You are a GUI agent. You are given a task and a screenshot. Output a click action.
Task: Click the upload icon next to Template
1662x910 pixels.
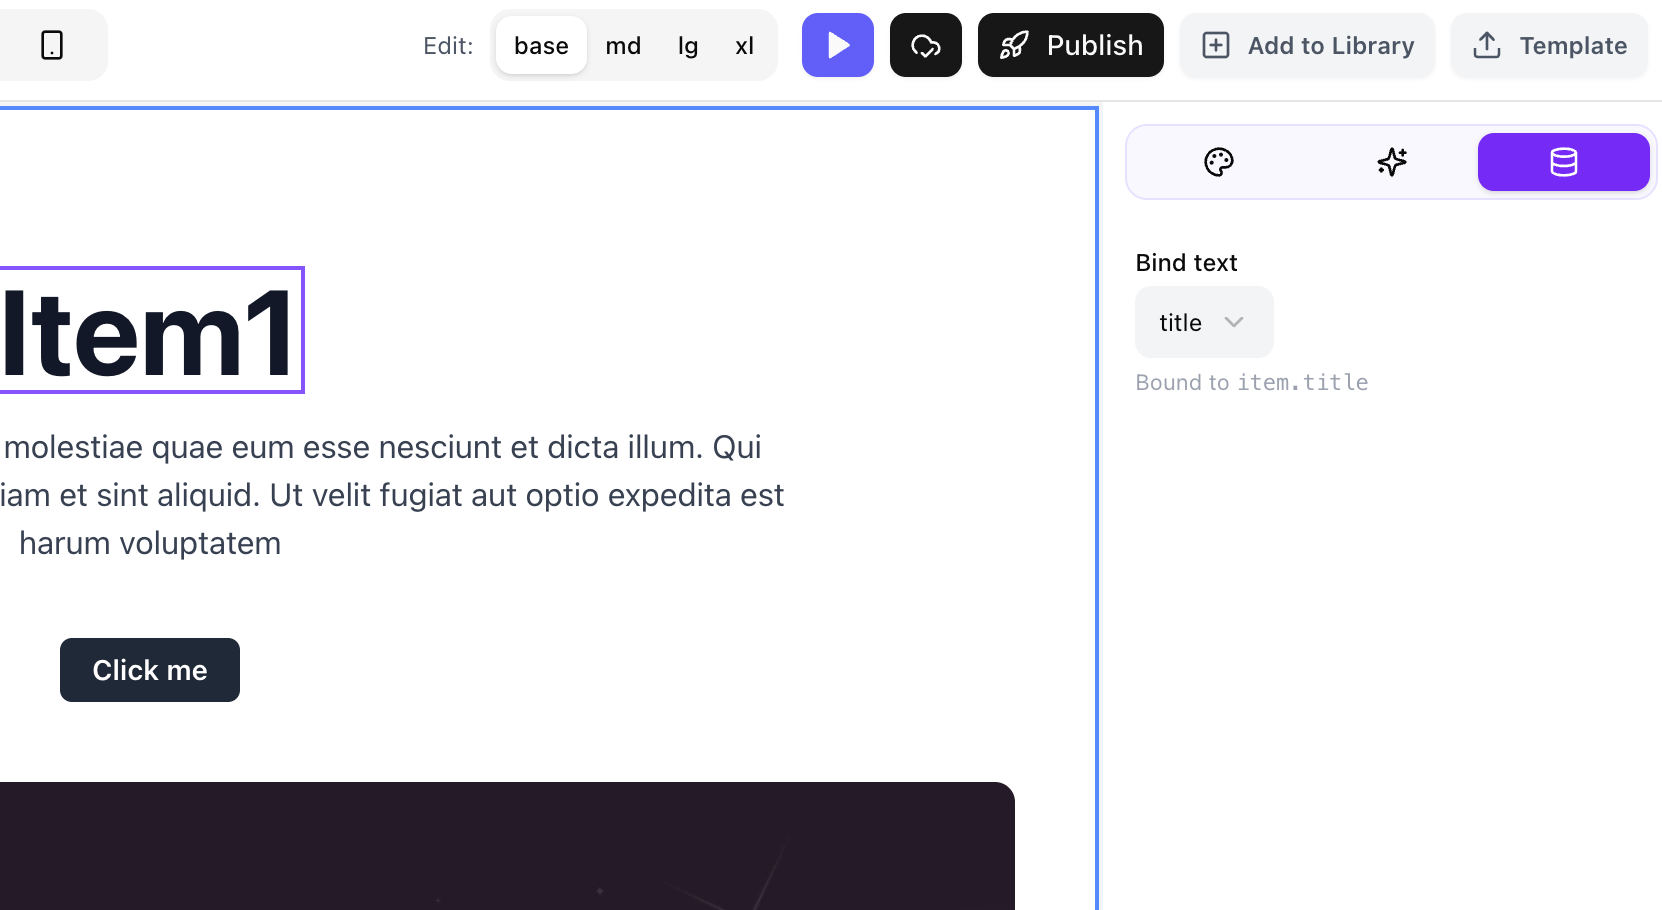click(1487, 45)
